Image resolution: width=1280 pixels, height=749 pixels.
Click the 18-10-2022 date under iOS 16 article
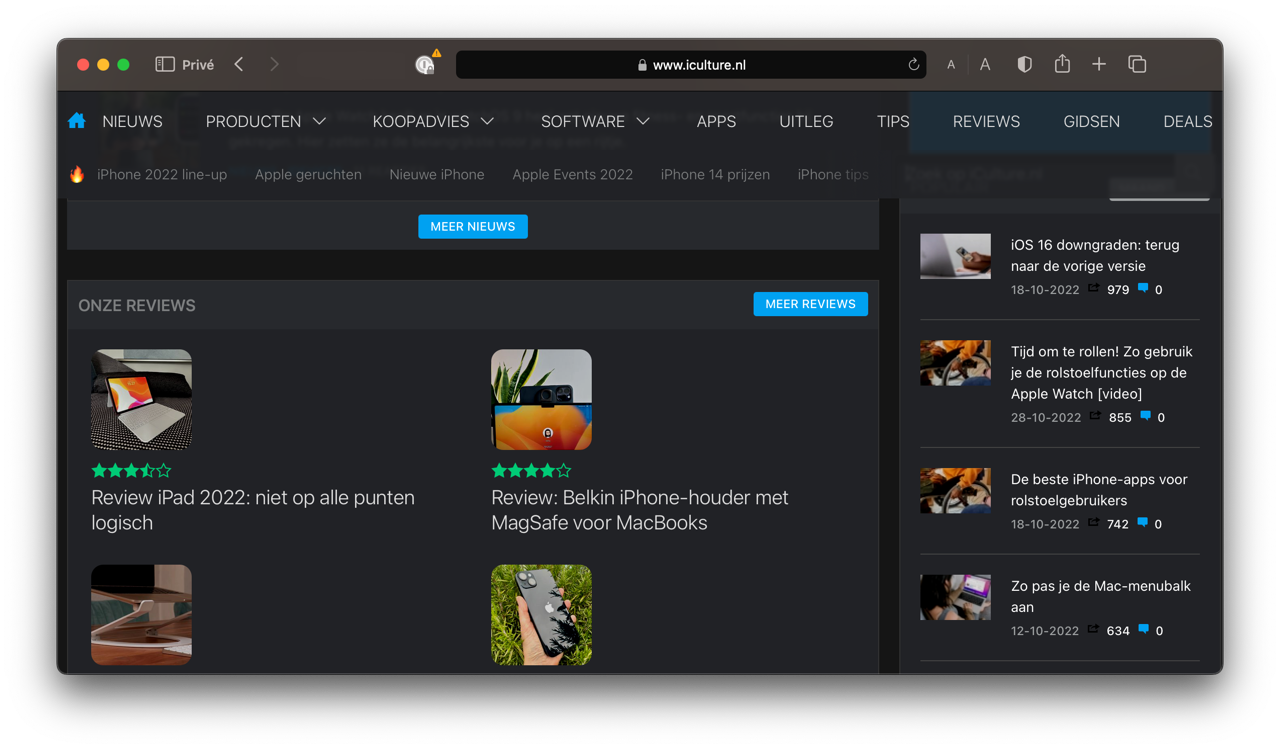pos(1045,289)
